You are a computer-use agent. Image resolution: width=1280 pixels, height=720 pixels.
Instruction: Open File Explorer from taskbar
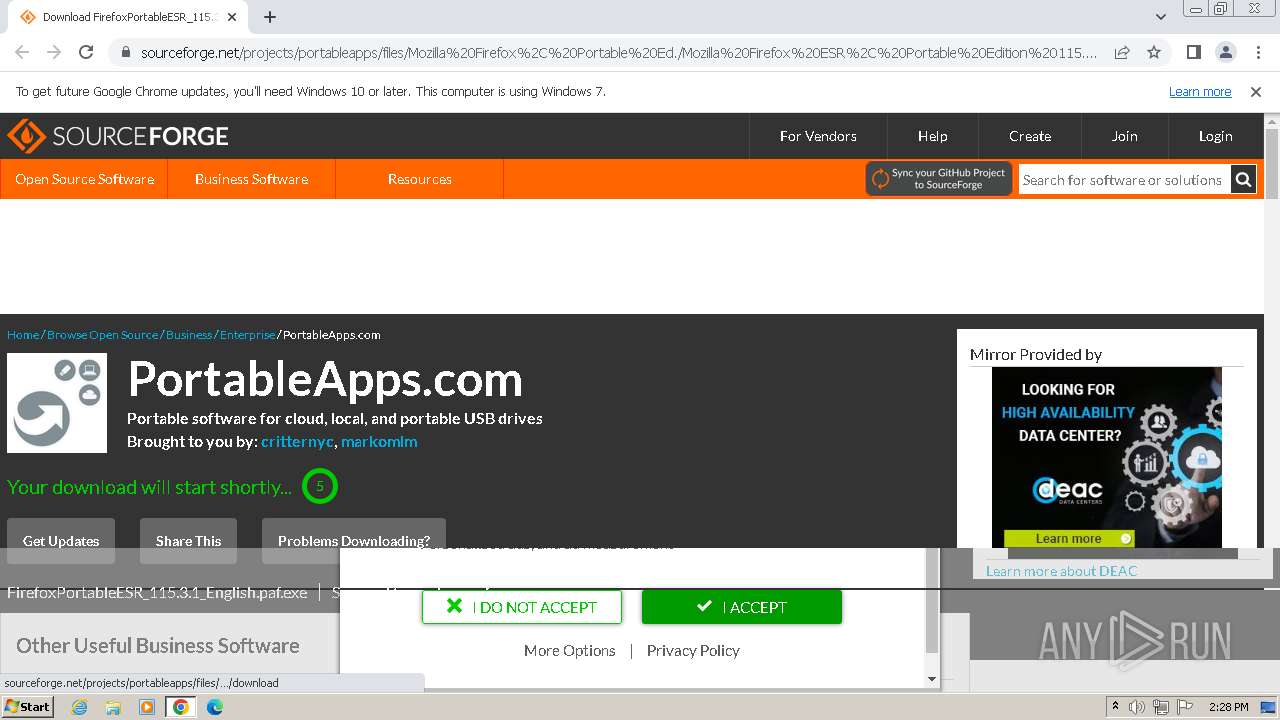113,707
